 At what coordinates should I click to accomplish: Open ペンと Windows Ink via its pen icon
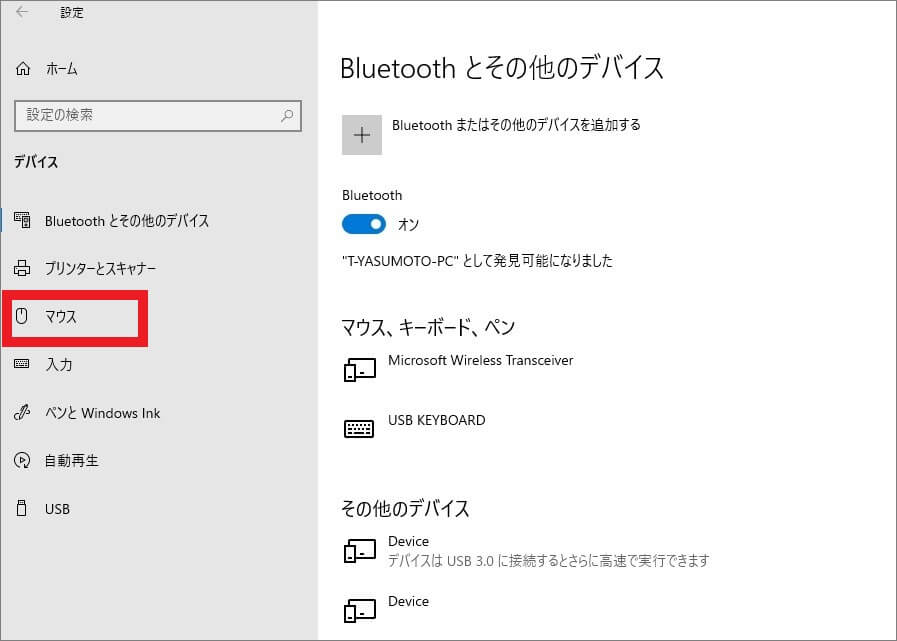[x=22, y=413]
